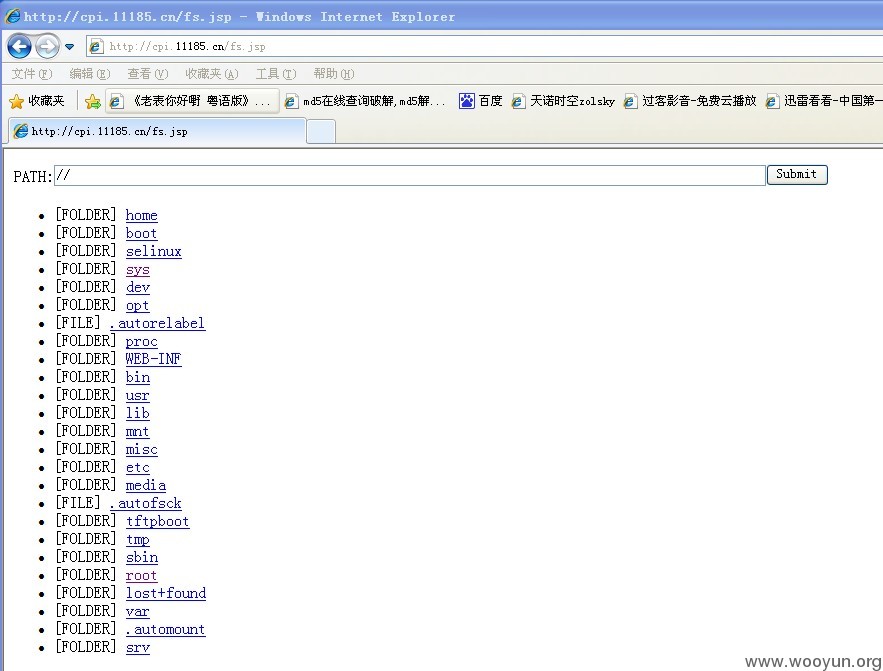Click the PATH input field
883x671 pixels.
(409, 175)
